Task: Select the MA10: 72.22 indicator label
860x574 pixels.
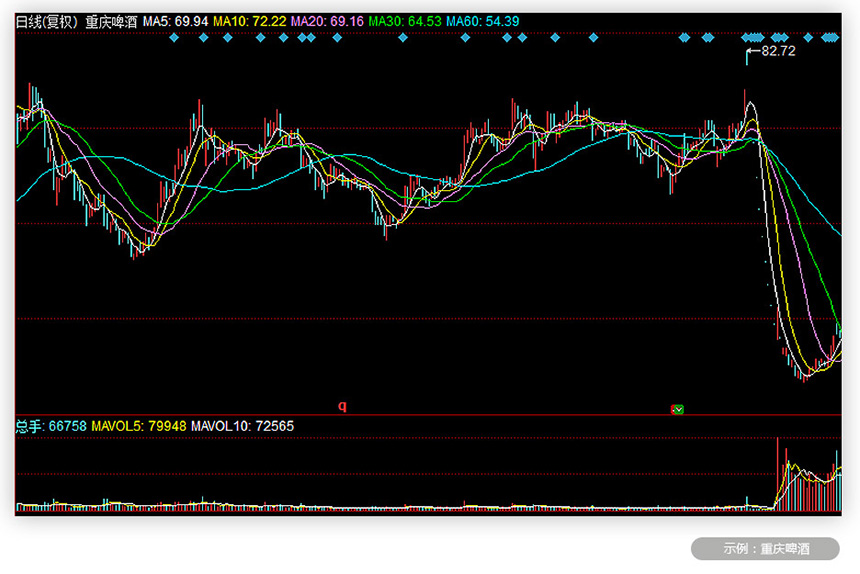Action: 250,21
